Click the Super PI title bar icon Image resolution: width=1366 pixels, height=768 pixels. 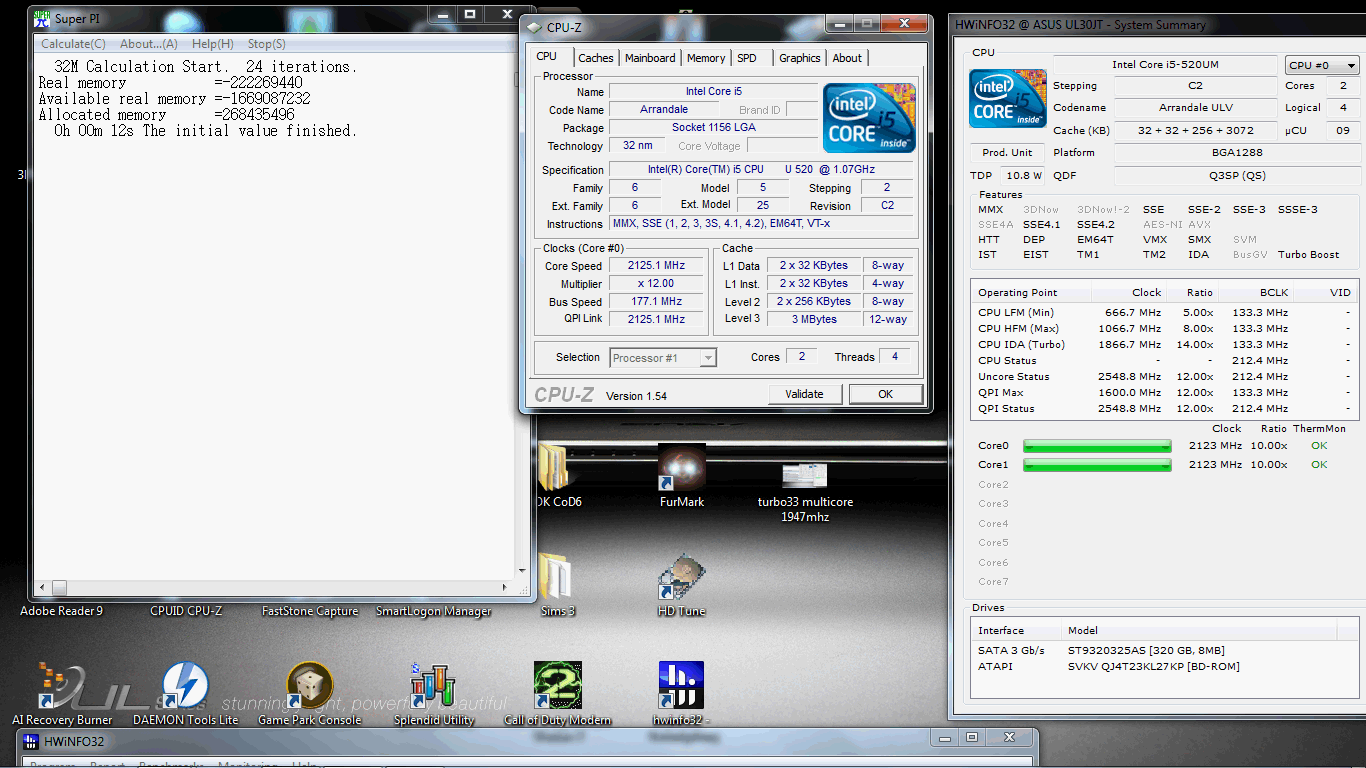(x=42, y=18)
